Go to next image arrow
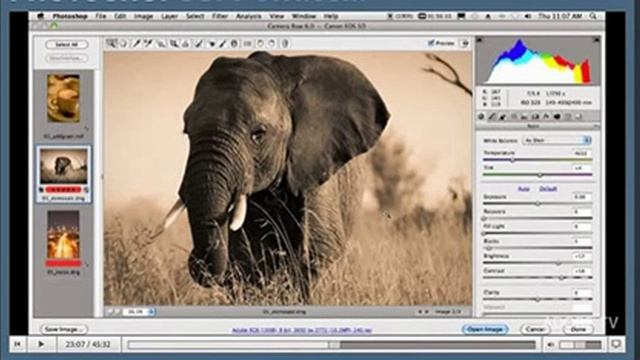The height and width of the screenshot is (360, 640). (x=427, y=312)
